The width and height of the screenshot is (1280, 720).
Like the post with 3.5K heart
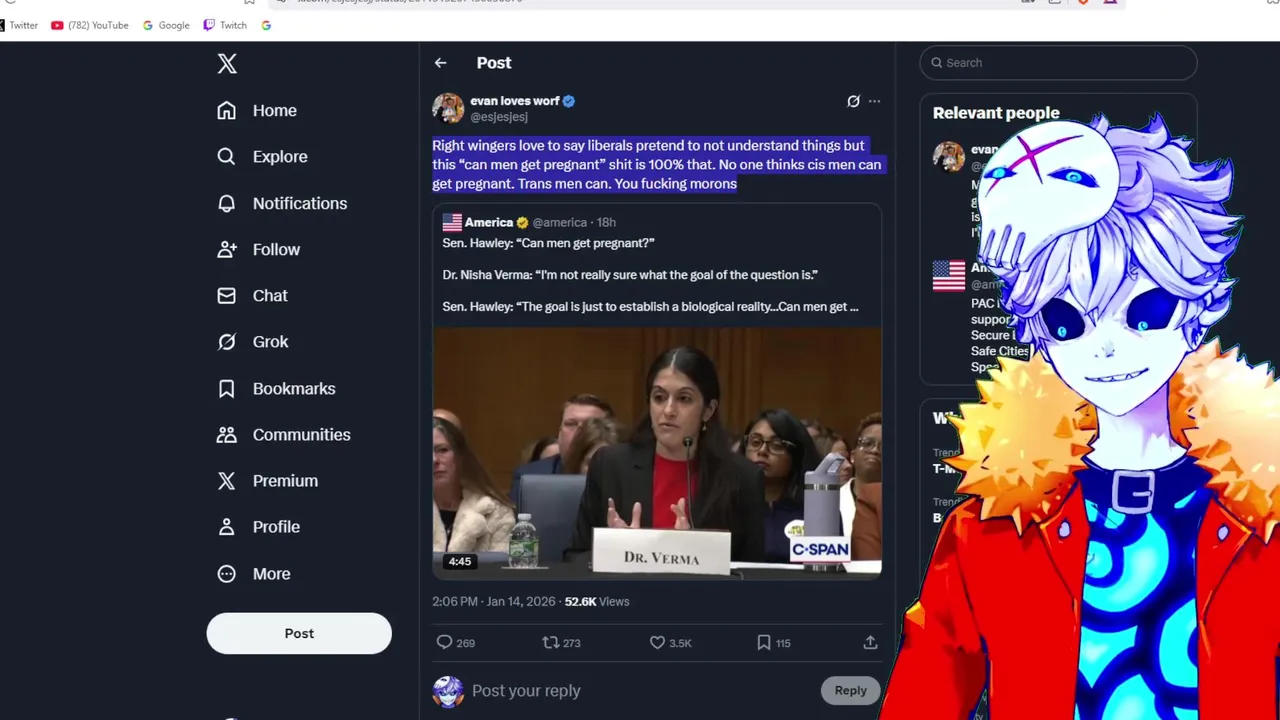[x=657, y=643]
